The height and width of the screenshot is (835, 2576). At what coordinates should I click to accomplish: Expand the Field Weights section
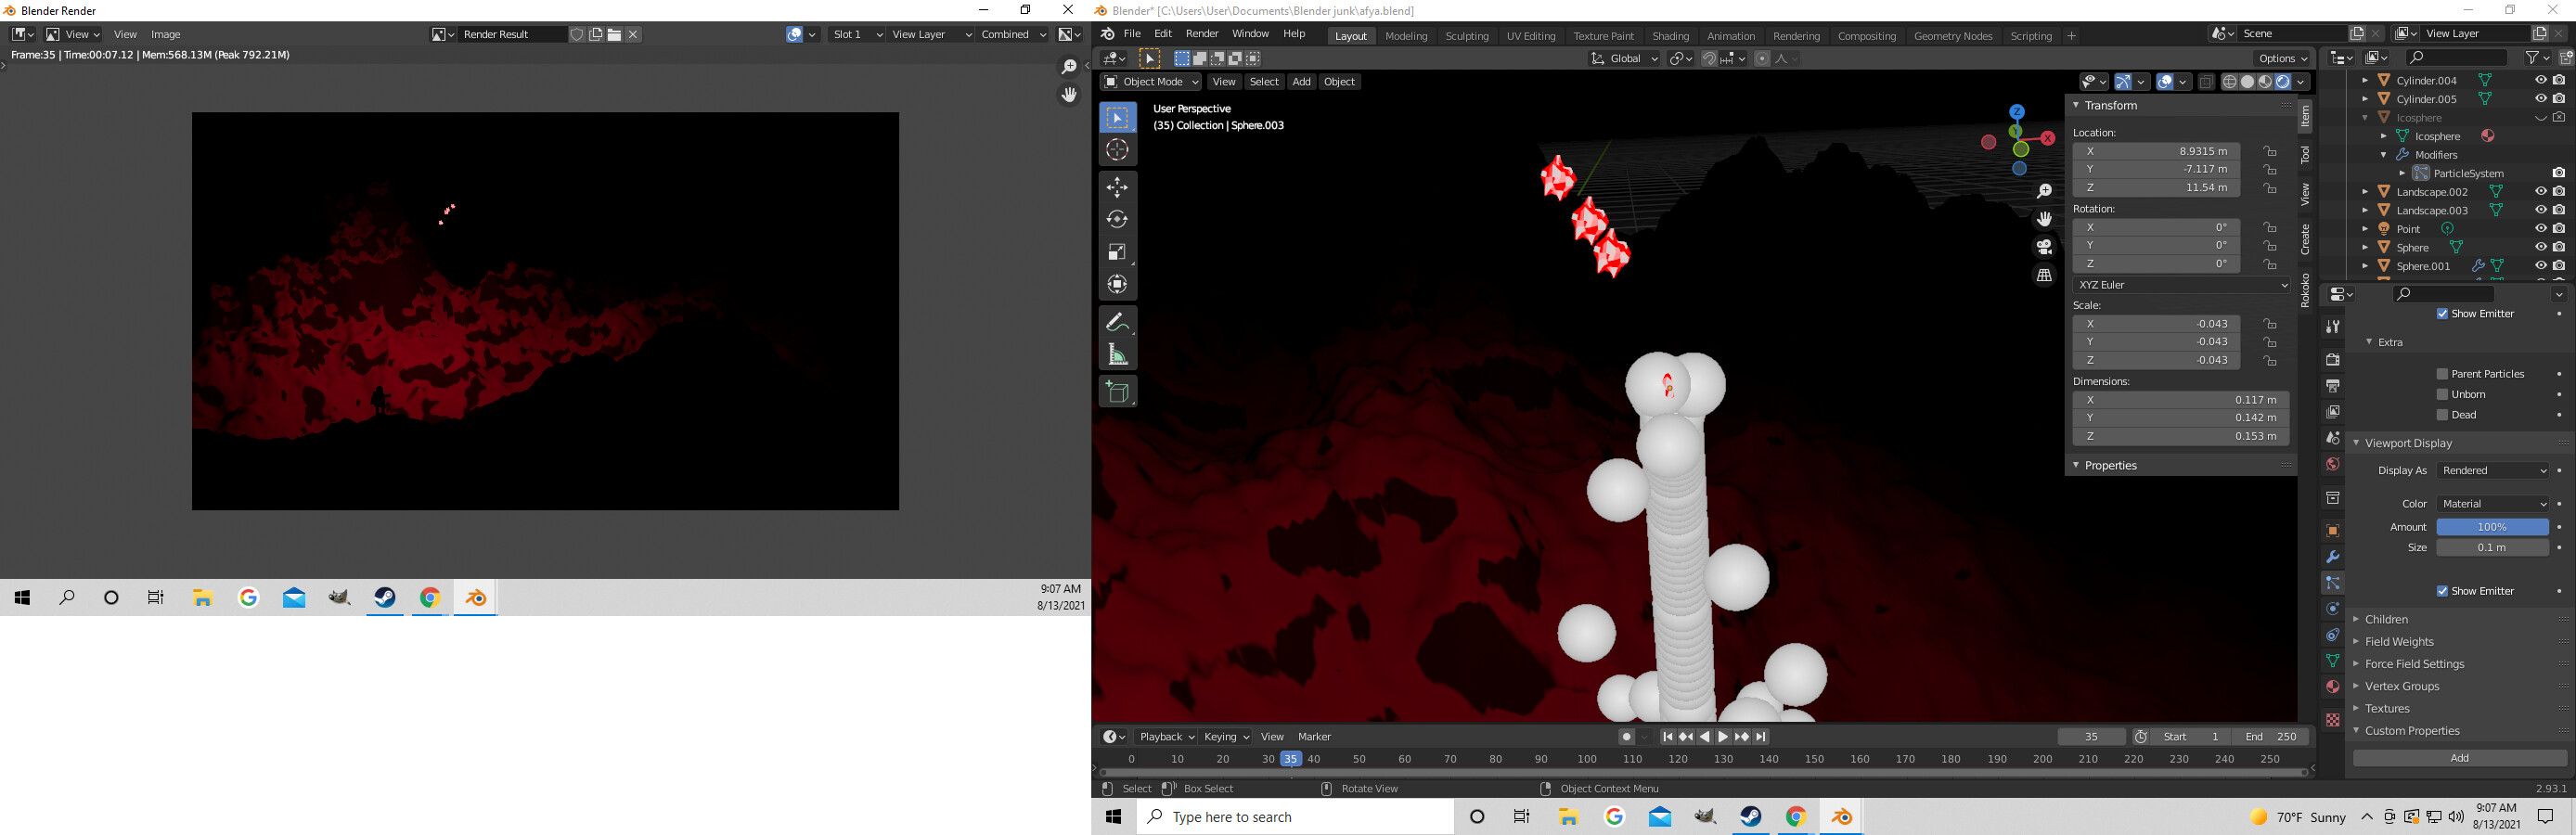point(2400,641)
